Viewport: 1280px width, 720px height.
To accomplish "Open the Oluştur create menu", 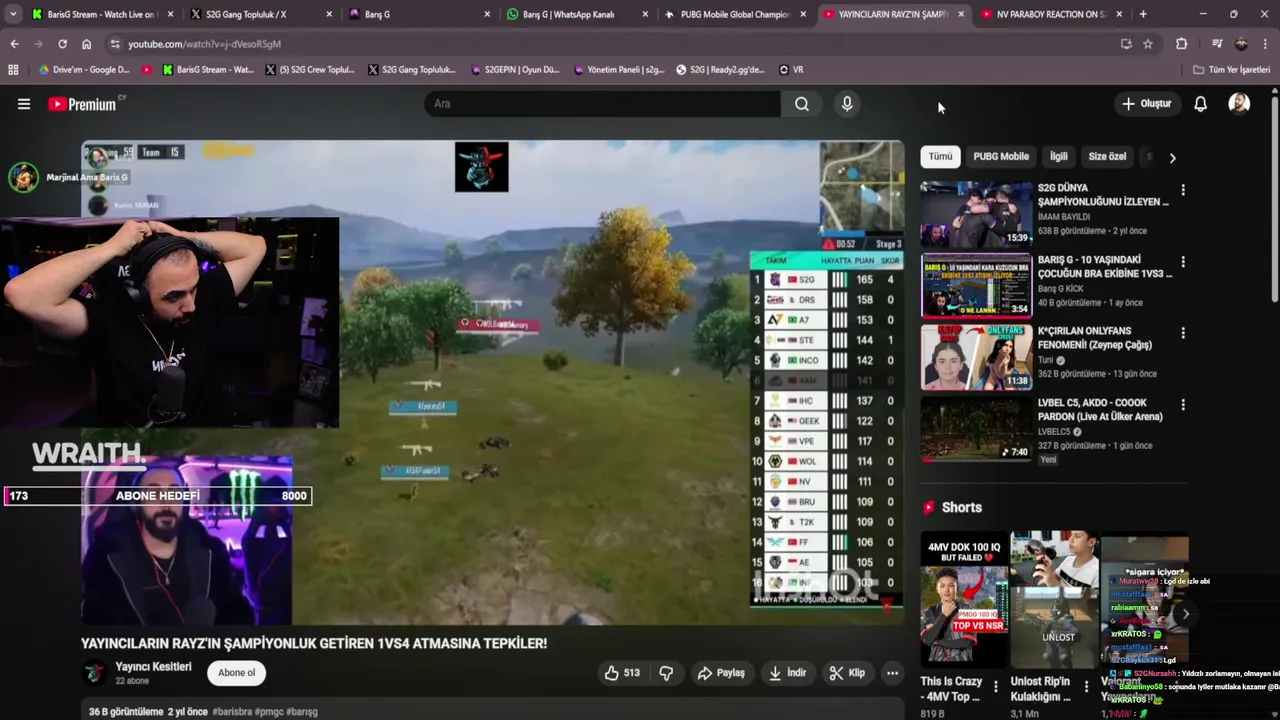I will (x=1146, y=104).
